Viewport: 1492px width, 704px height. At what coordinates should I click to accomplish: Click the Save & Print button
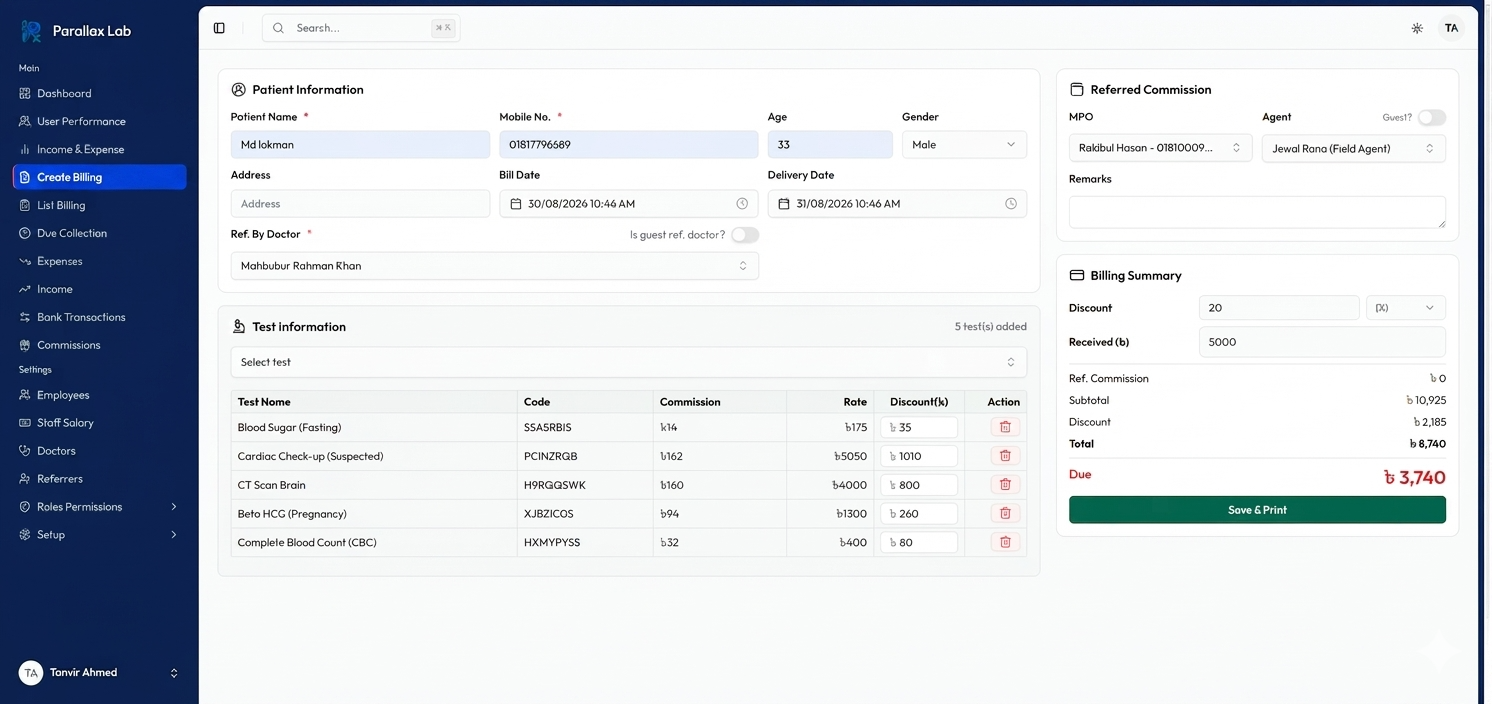tap(1257, 510)
